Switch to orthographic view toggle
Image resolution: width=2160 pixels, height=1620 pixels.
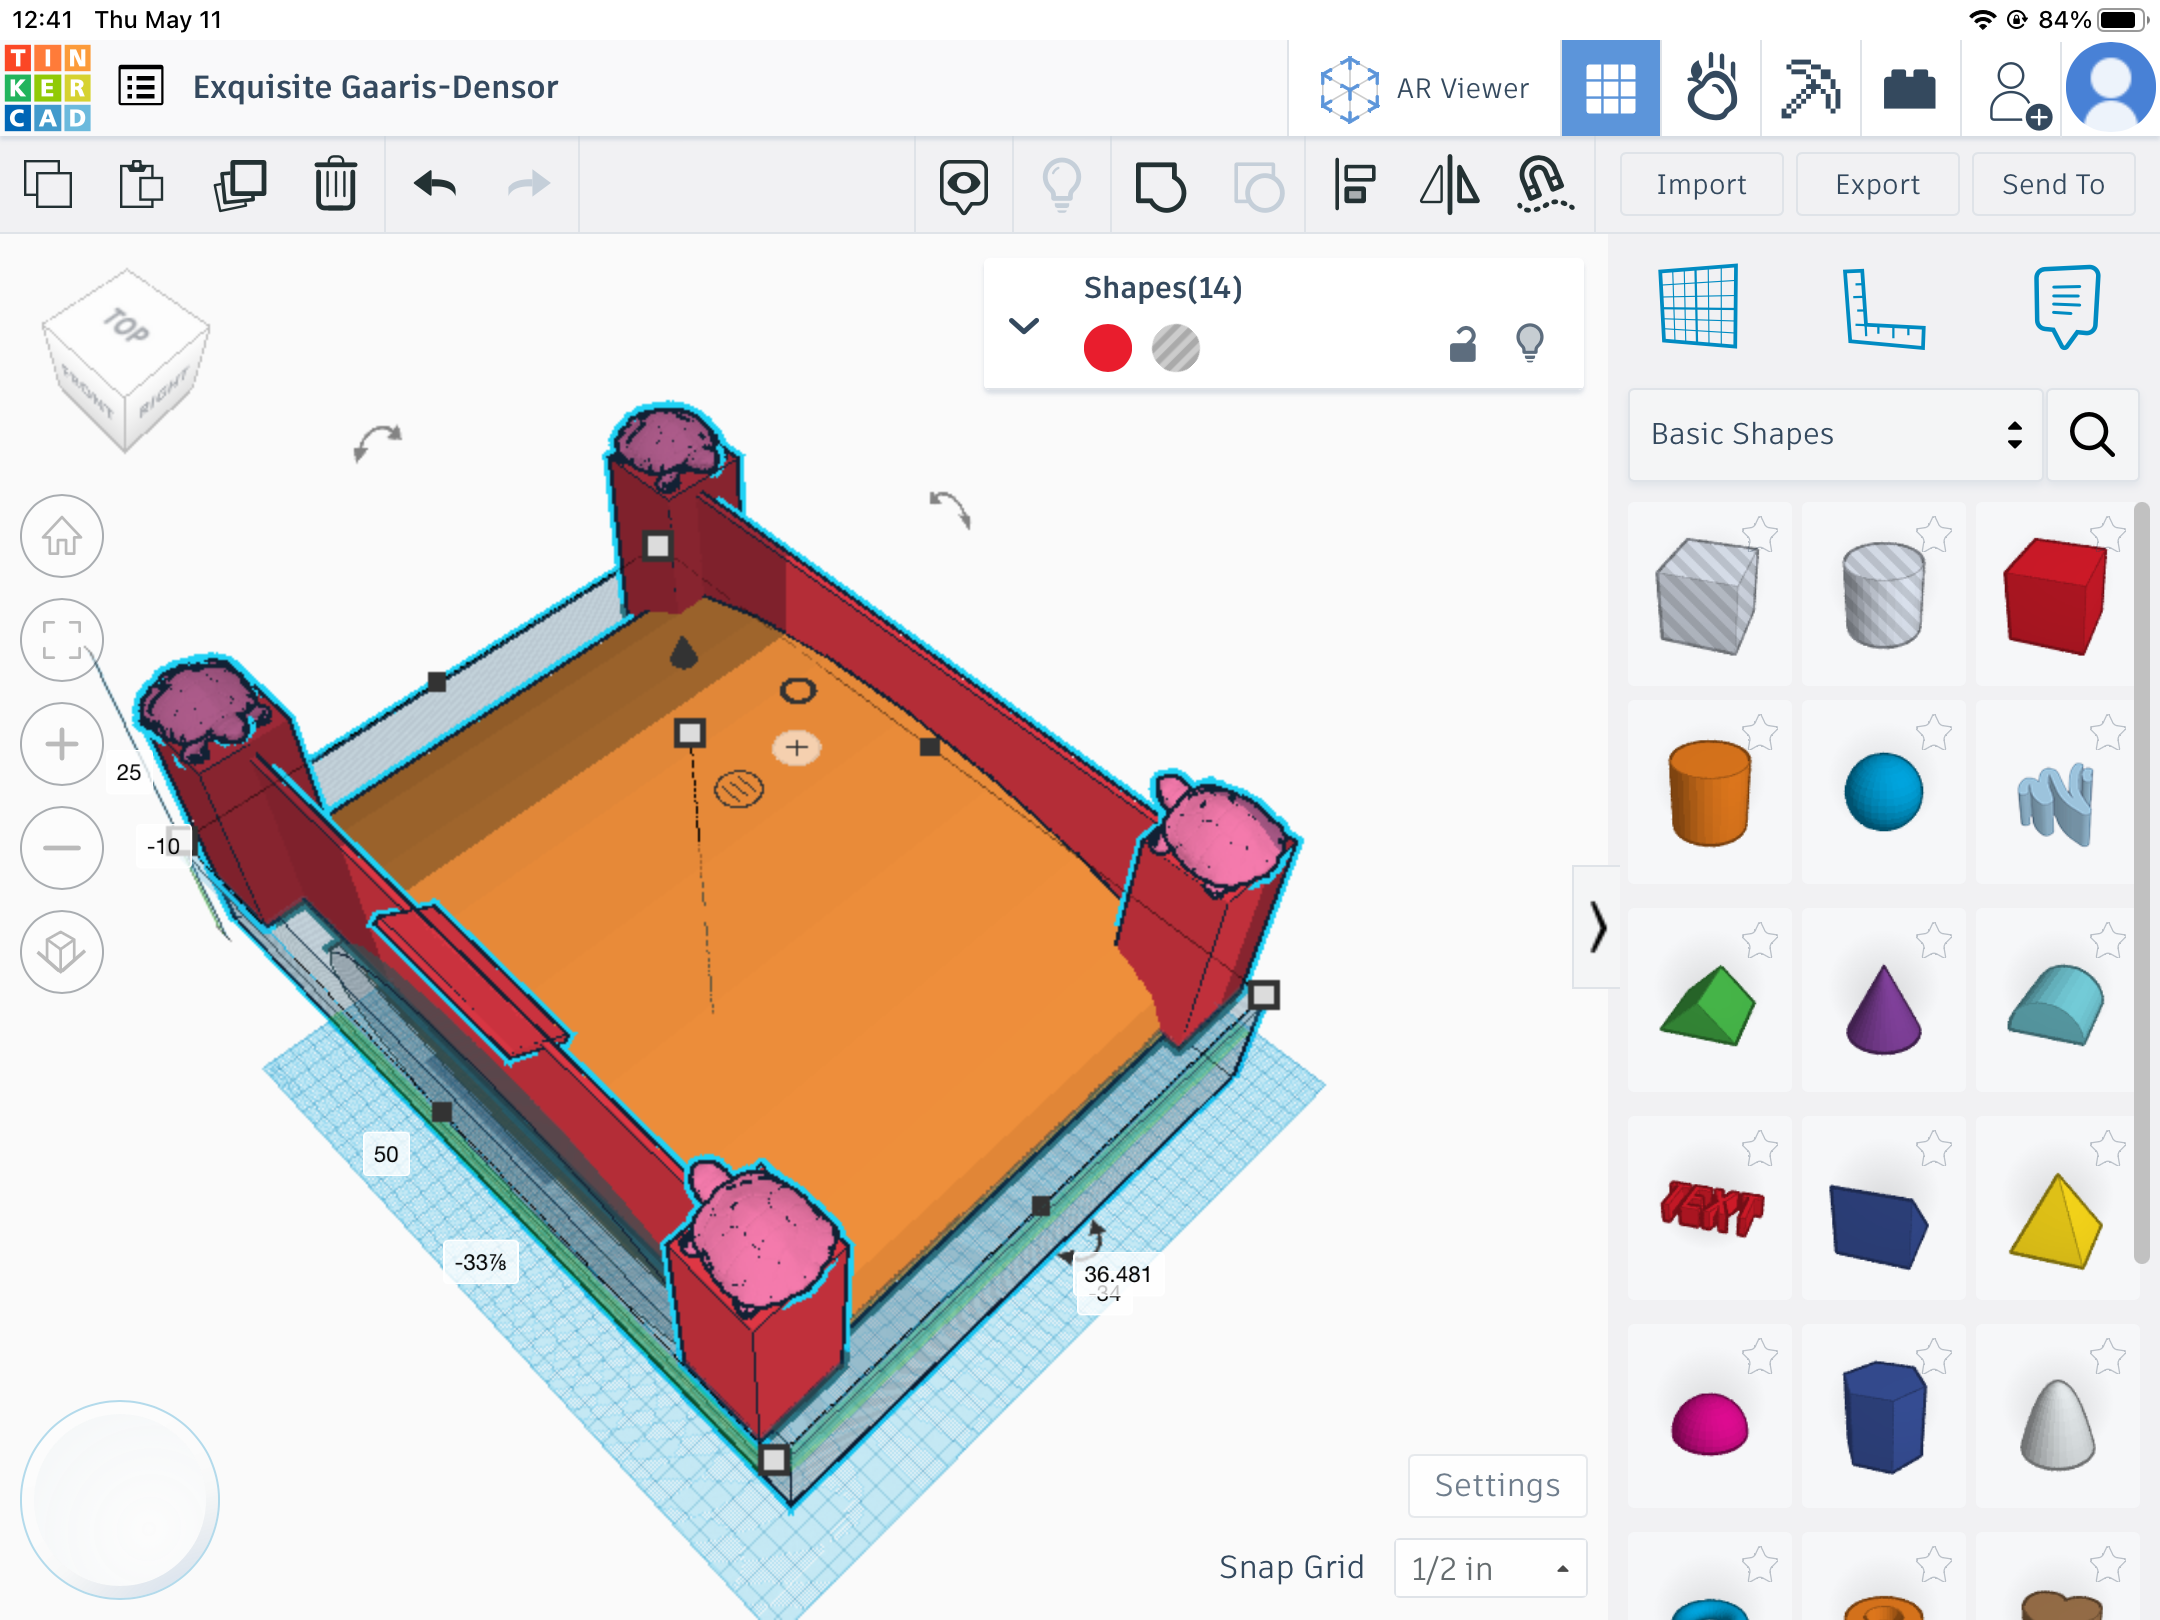[x=62, y=952]
